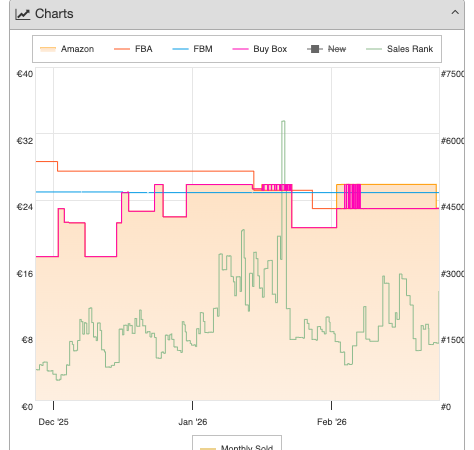The image size is (474, 450).
Task: Collapse the Charts panel with the chevron
Action: click(455, 13)
